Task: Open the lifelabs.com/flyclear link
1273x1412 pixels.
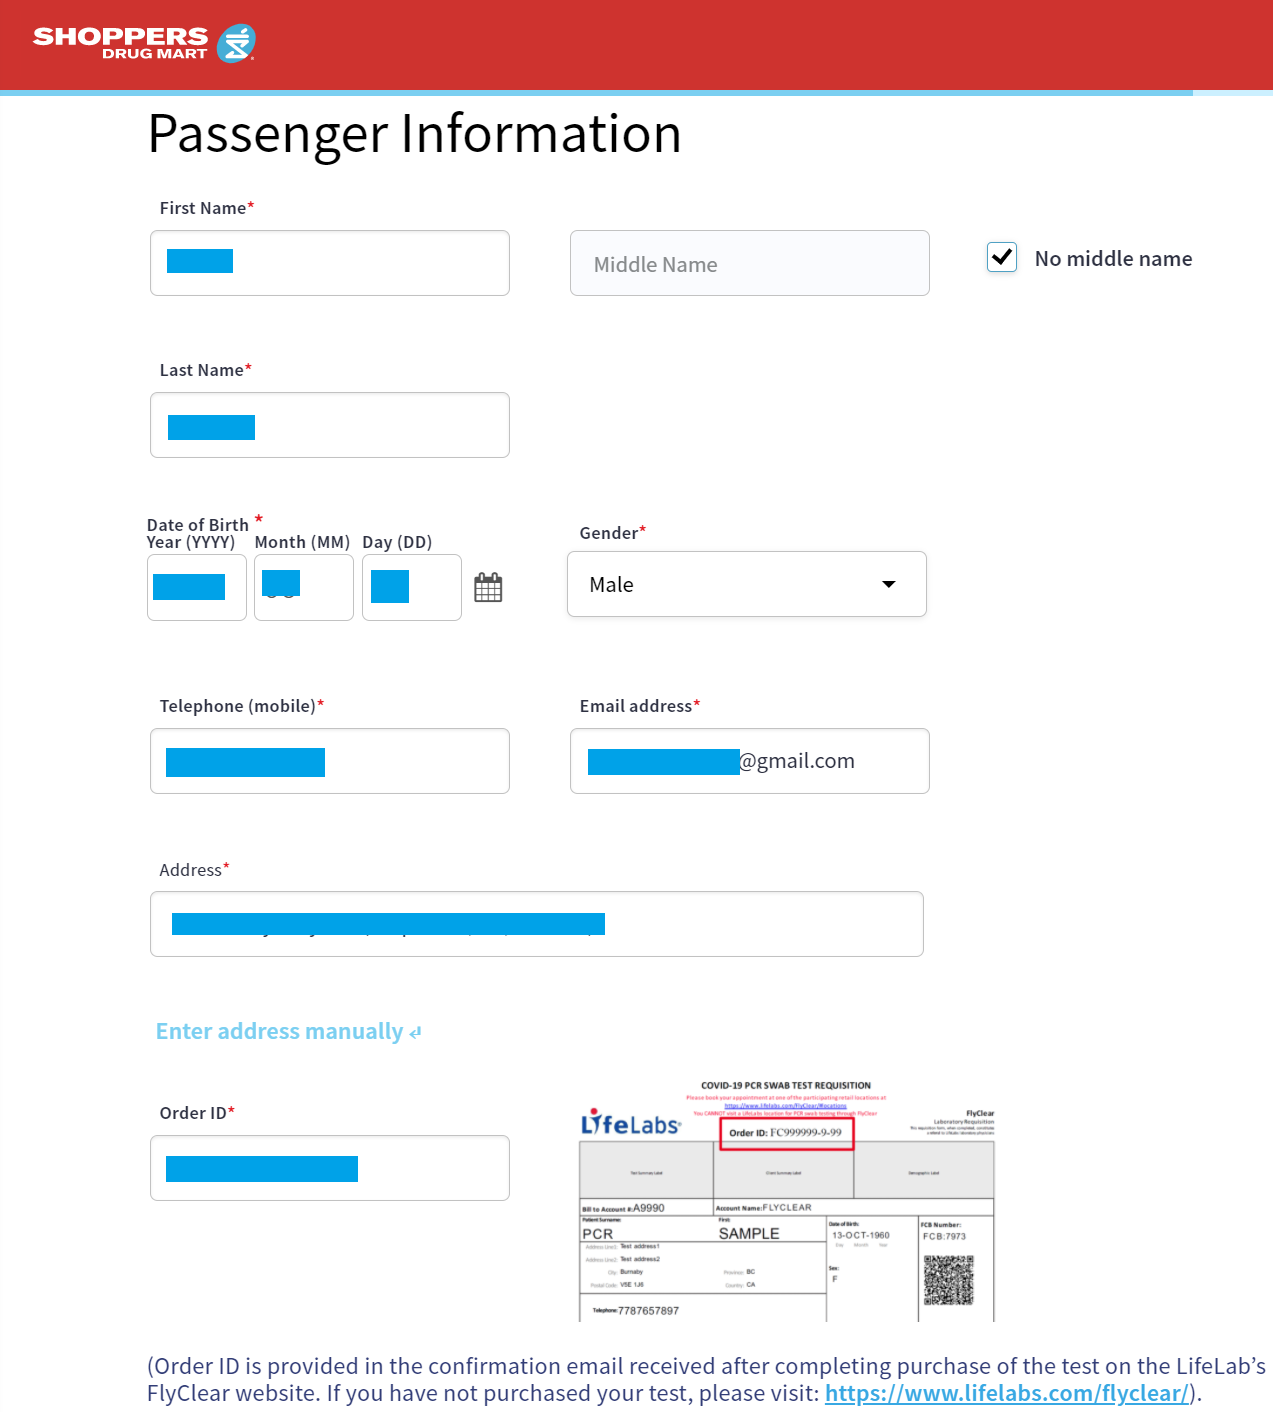Action: 1006,1393
